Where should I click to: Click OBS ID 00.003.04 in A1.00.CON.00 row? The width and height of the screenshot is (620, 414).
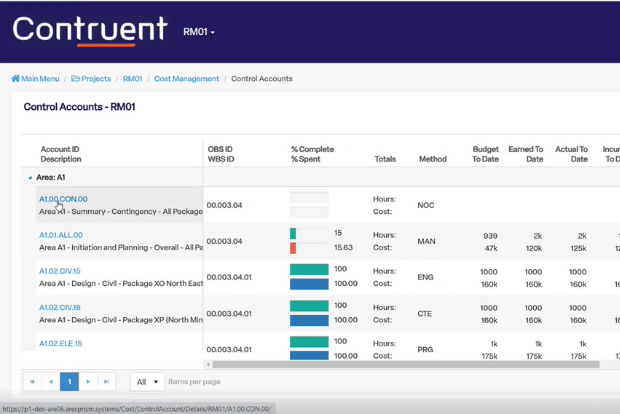click(224, 205)
